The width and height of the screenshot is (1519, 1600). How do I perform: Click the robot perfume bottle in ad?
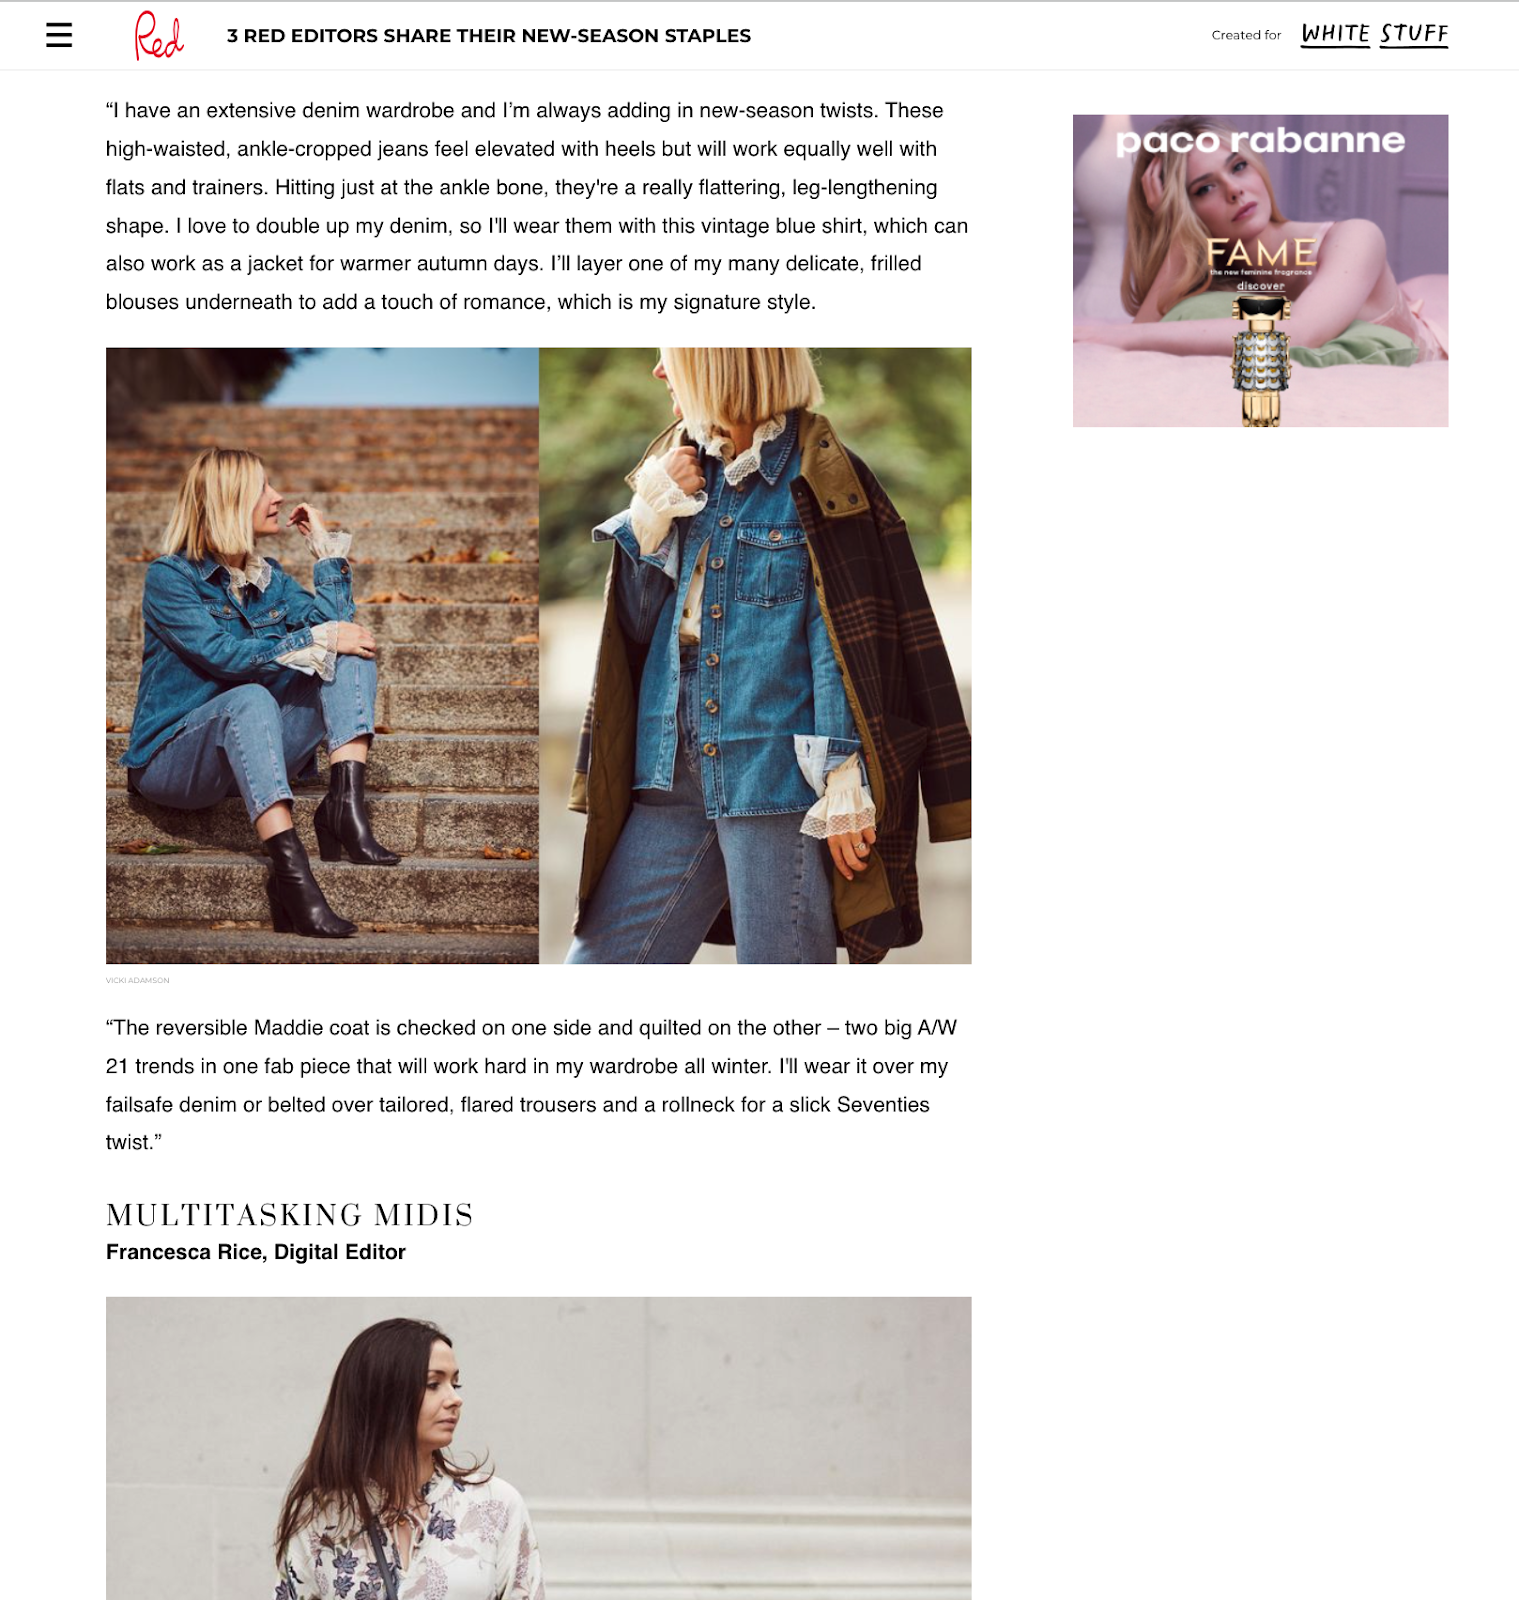pos(1261,361)
